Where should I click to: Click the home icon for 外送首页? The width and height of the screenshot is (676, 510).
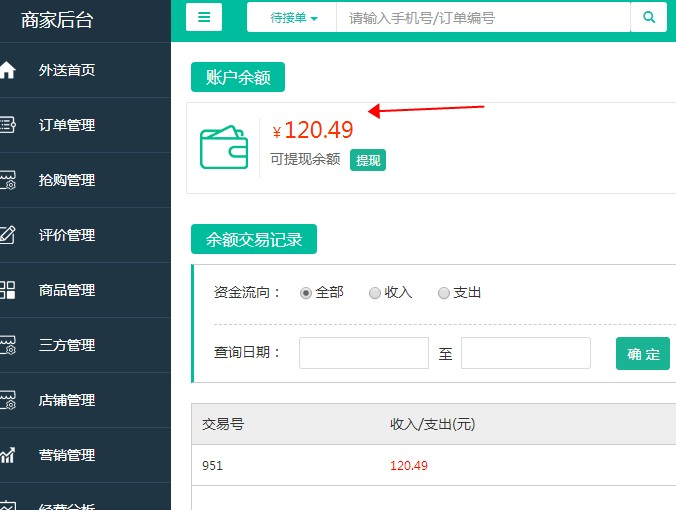click(x=7, y=70)
